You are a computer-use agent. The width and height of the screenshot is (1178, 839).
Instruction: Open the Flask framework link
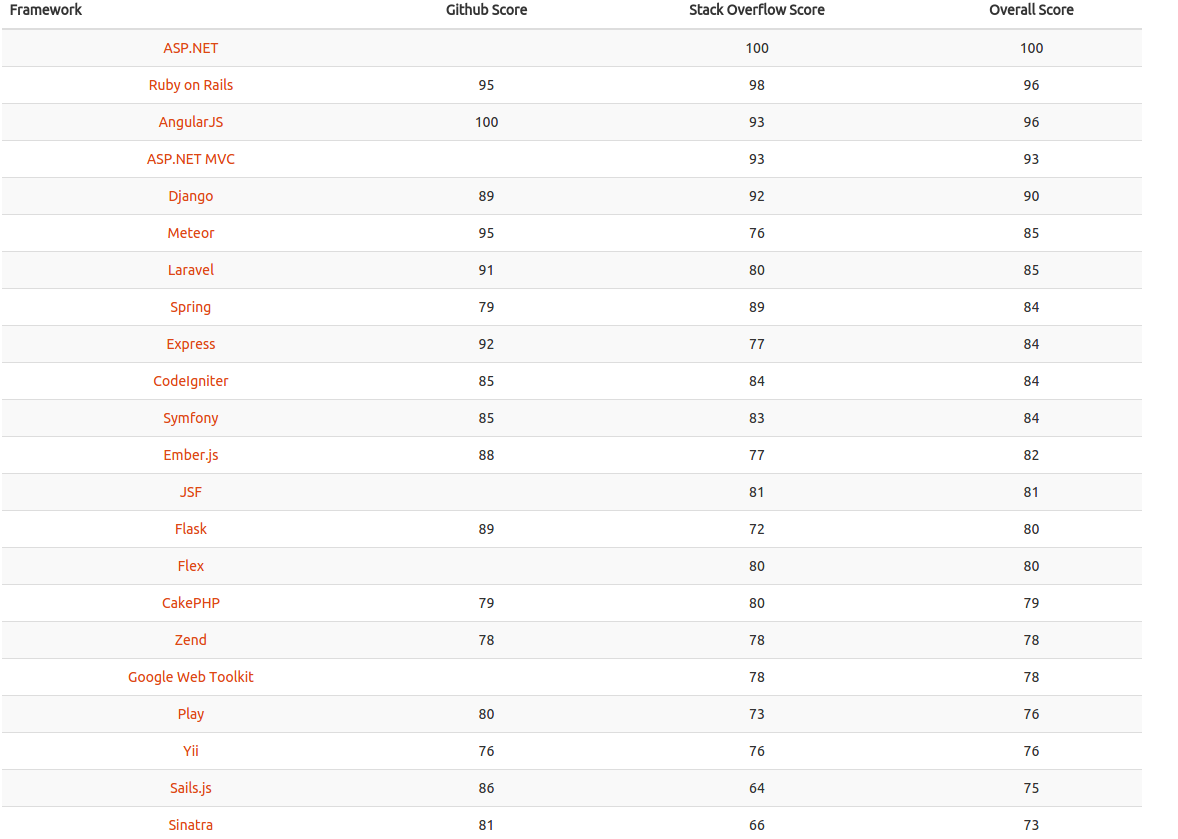click(x=191, y=529)
